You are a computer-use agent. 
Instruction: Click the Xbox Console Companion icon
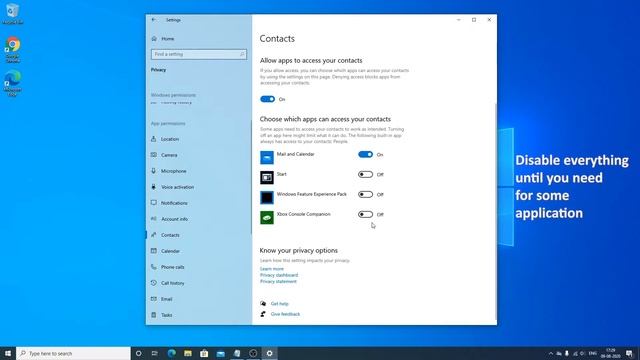coord(267,217)
